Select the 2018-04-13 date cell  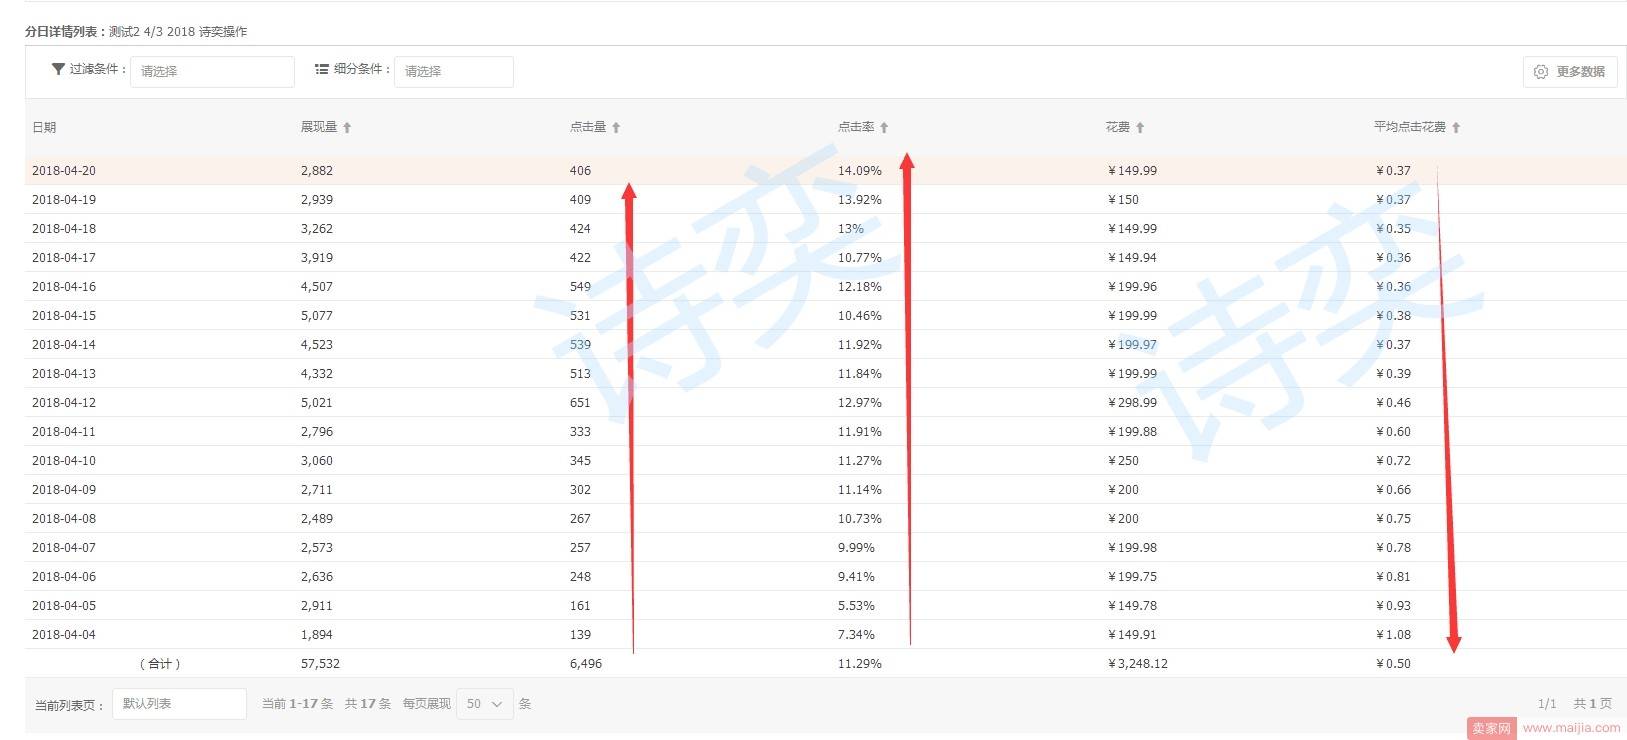64,374
